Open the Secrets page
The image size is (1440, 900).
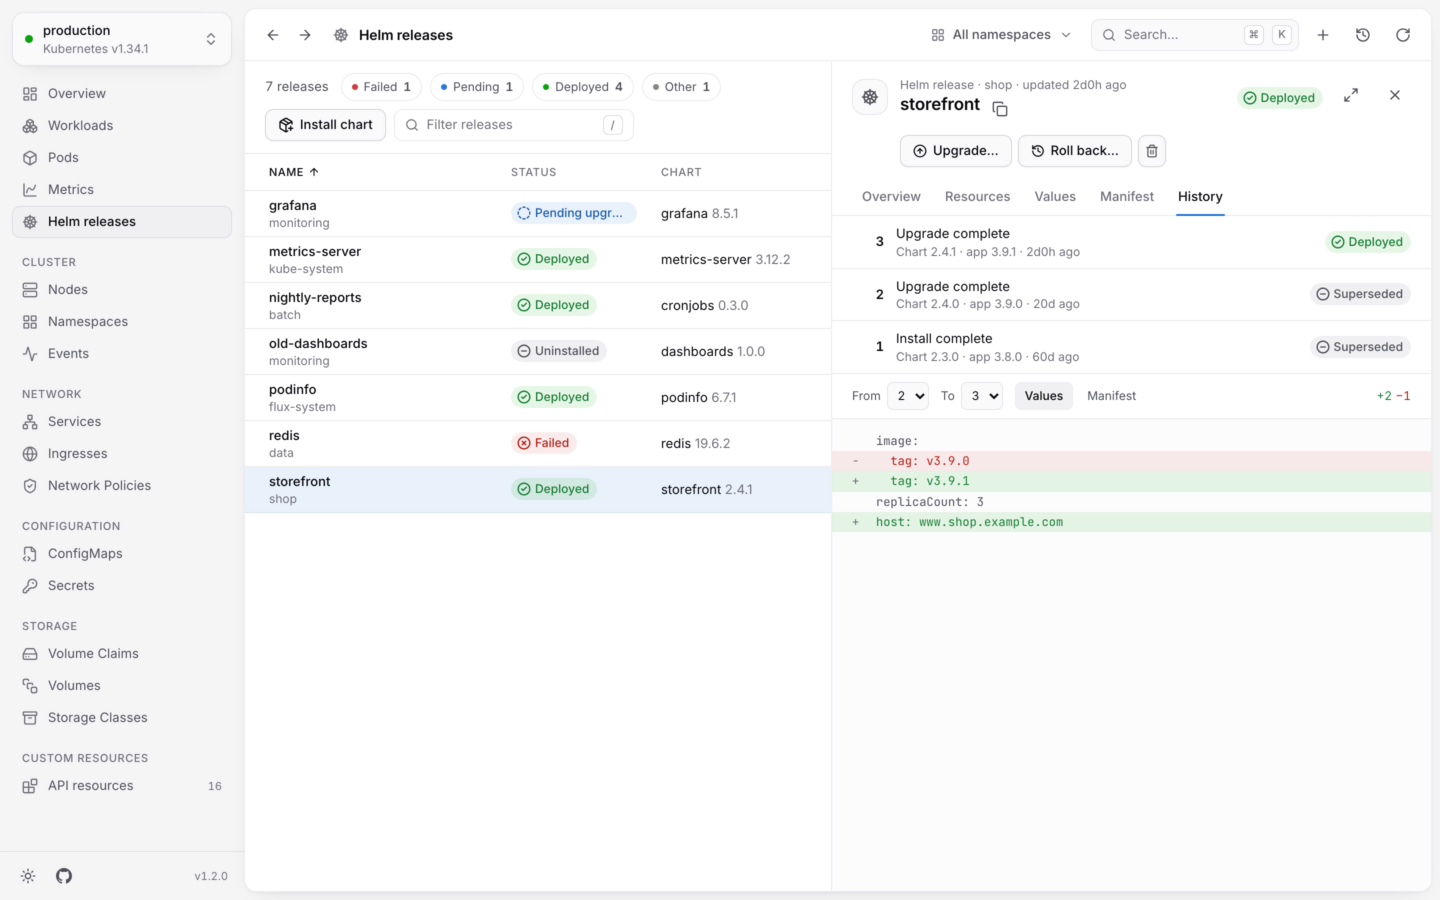point(122,586)
